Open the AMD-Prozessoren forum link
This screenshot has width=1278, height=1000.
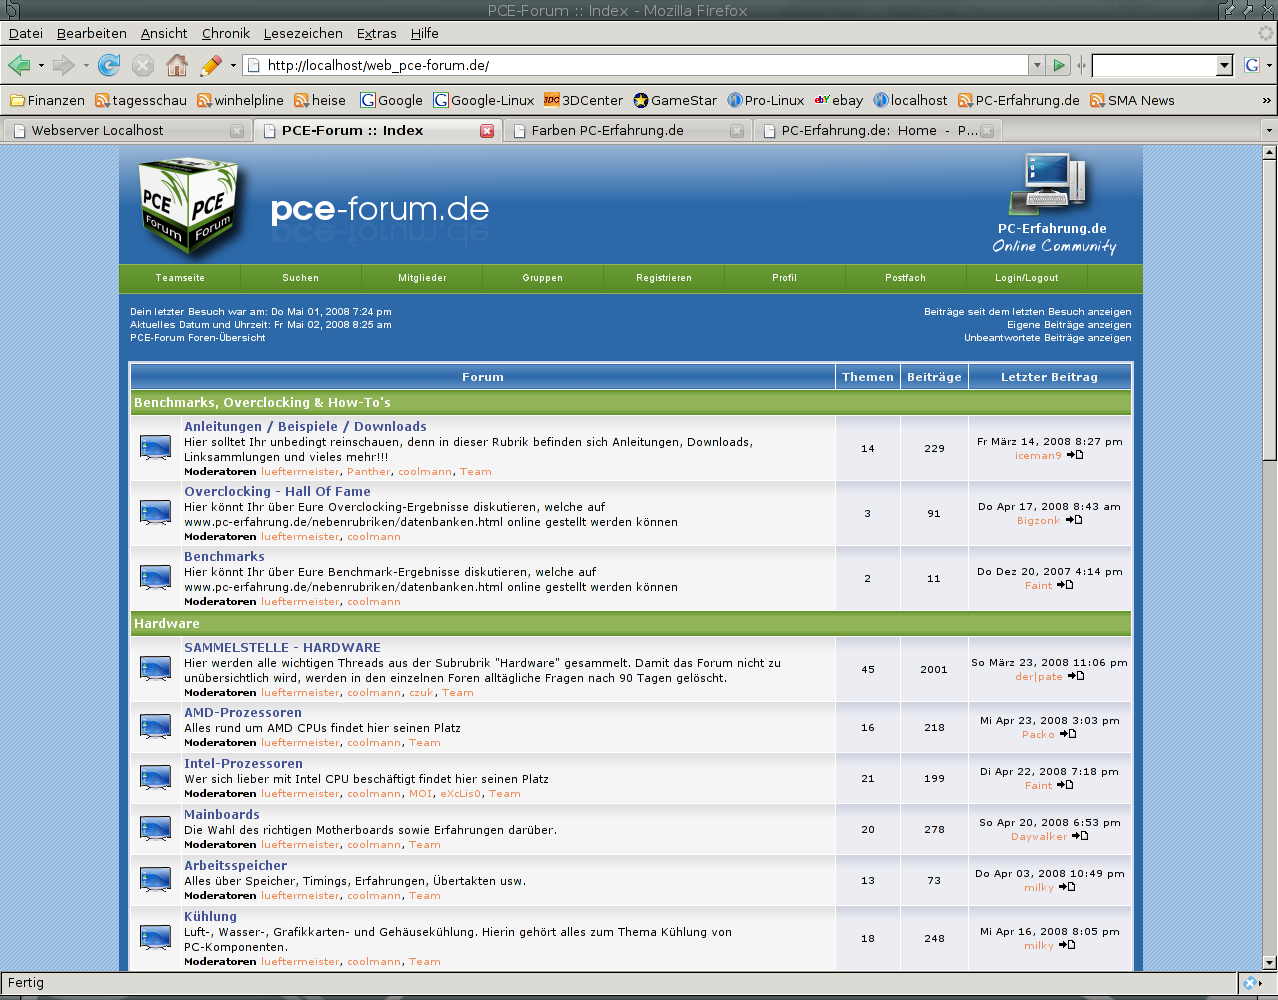click(x=243, y=713)
